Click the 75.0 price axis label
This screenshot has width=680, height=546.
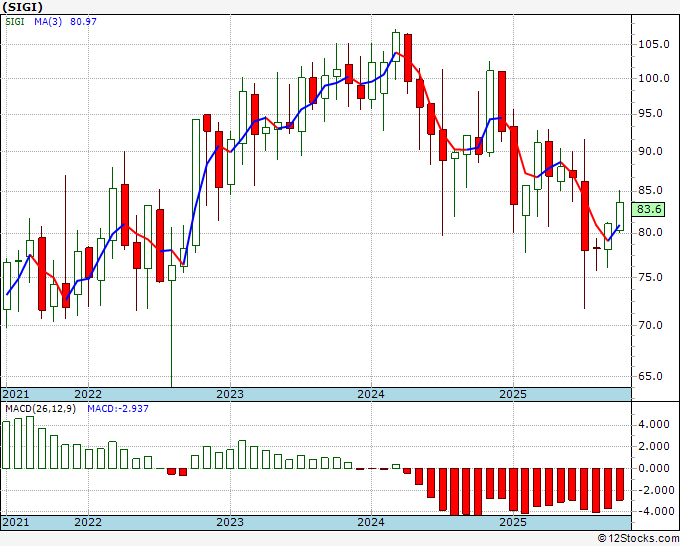pyautogui.click(x=651, y=277)
